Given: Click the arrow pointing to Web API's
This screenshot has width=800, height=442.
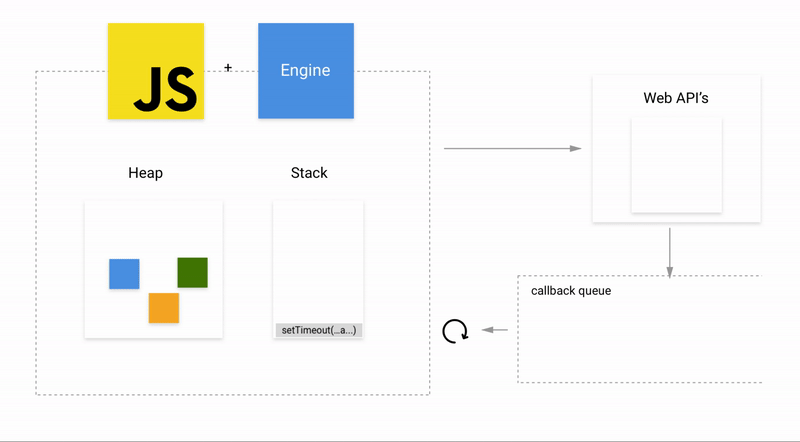Looking at the screenshot, I should [512, 149].
